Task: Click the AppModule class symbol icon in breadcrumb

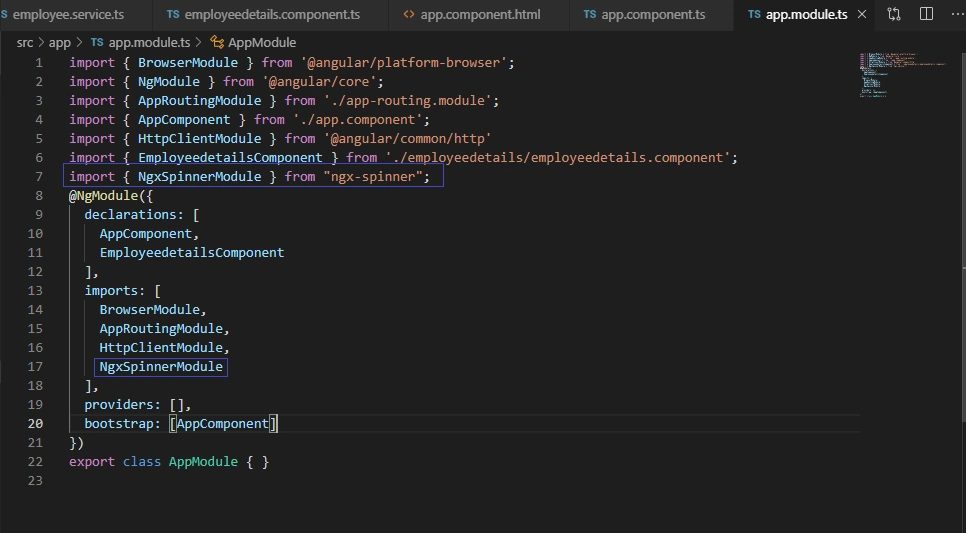Action: click(217, 43)
